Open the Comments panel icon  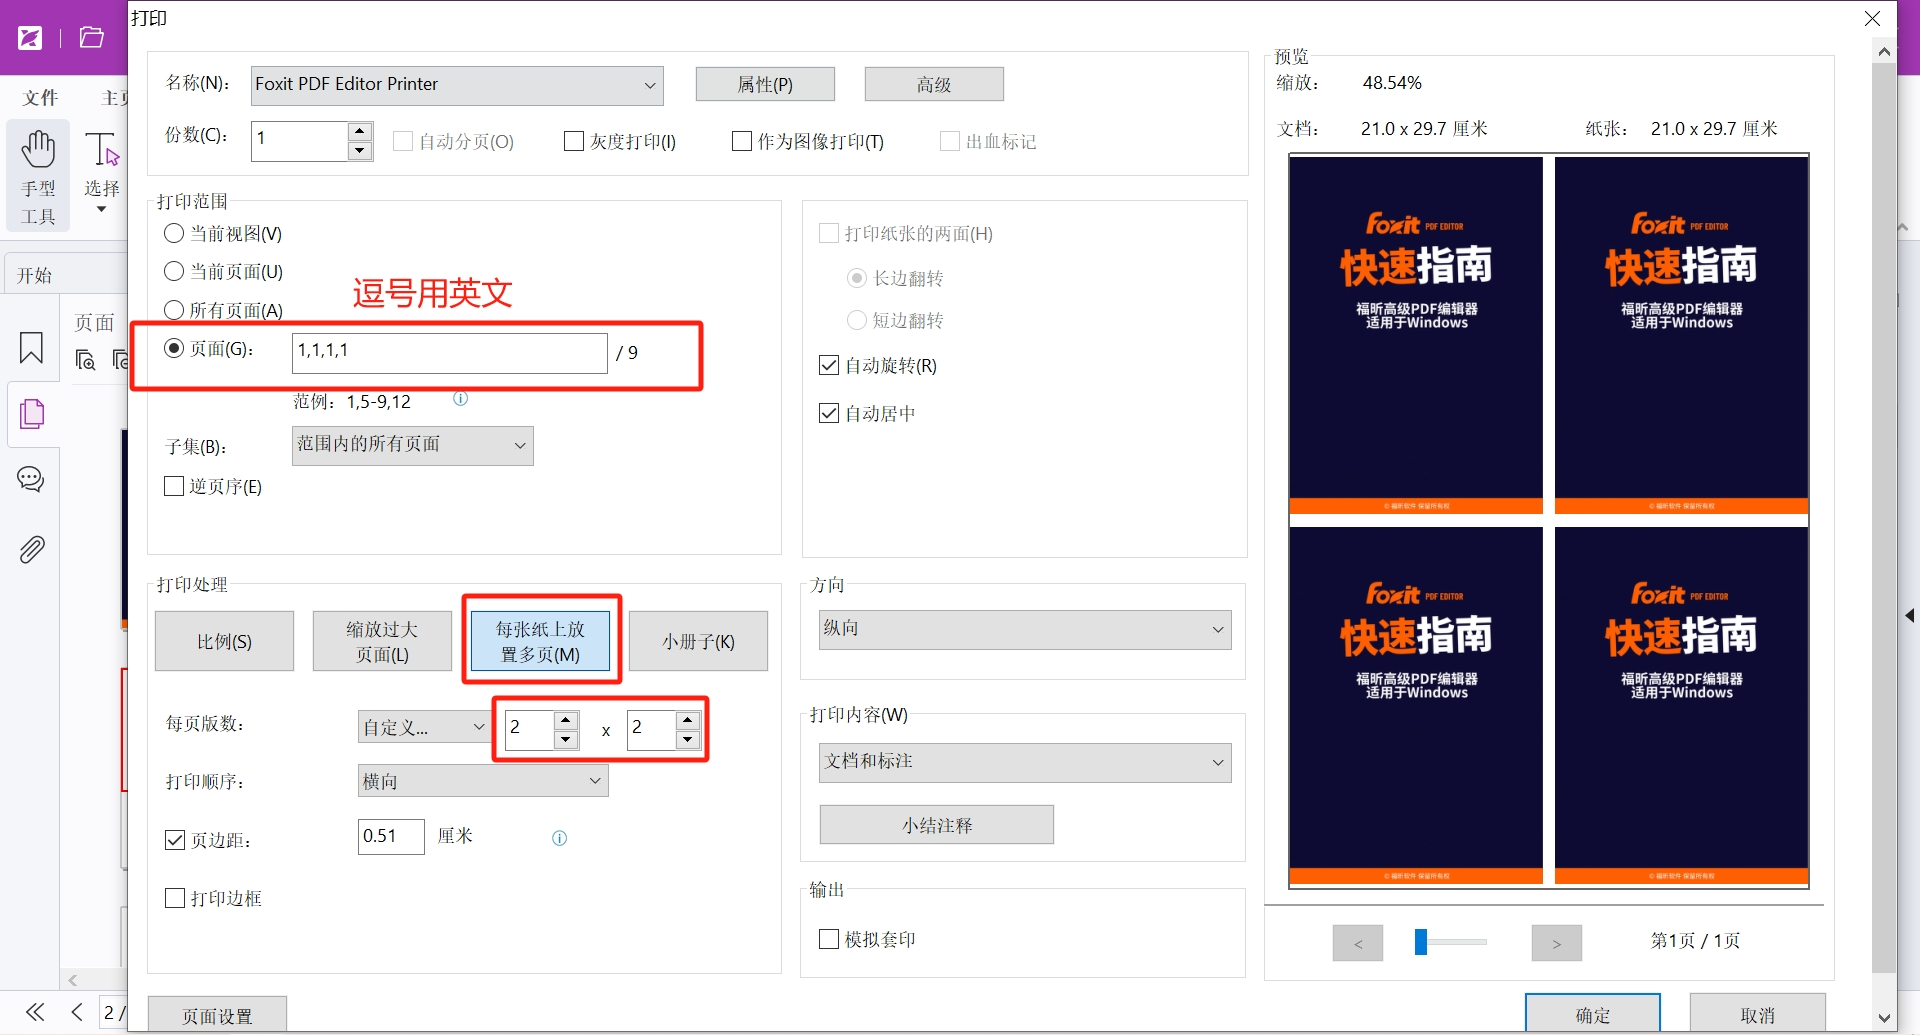(x=31, y=480)
